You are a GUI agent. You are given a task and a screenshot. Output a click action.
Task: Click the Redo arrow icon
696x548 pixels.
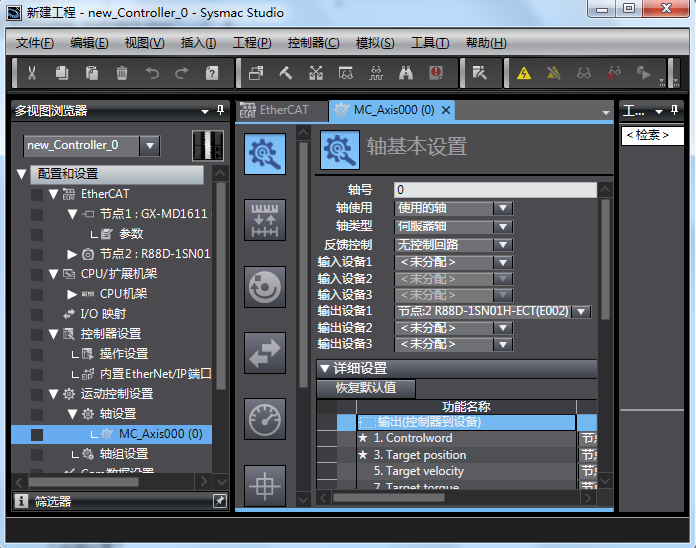(x=182, y=73)
